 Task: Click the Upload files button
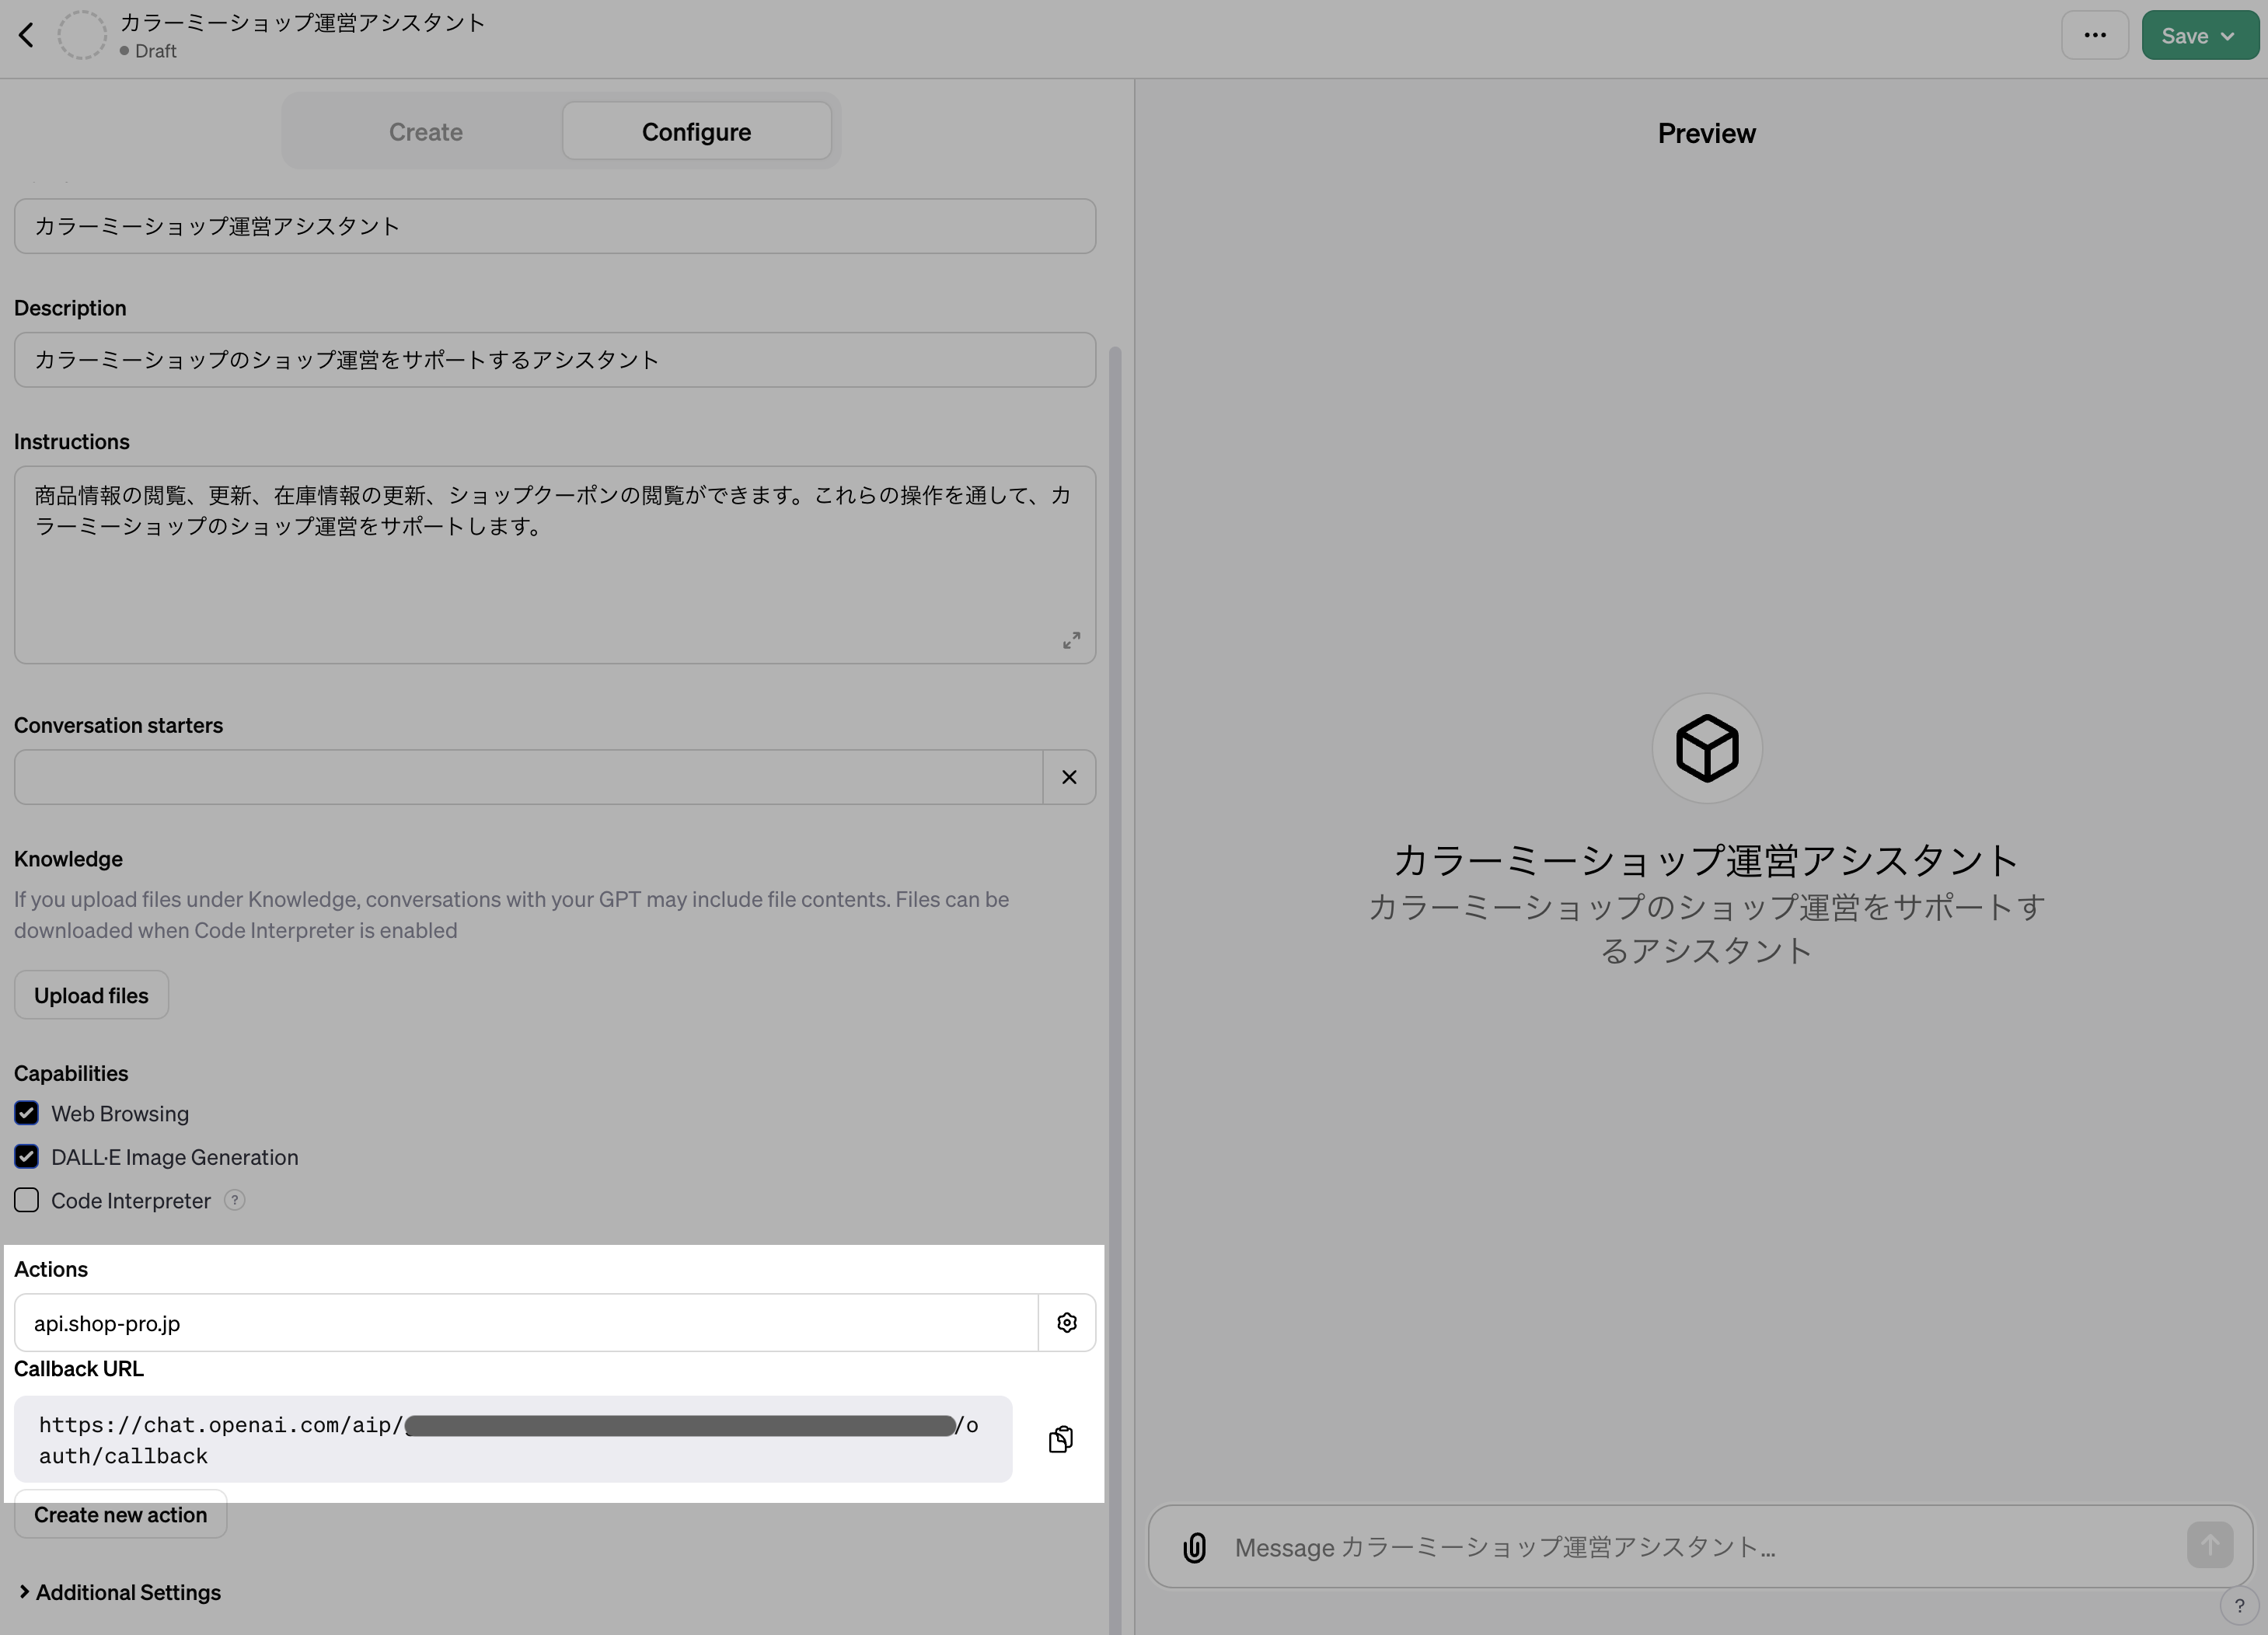[91, 994]
